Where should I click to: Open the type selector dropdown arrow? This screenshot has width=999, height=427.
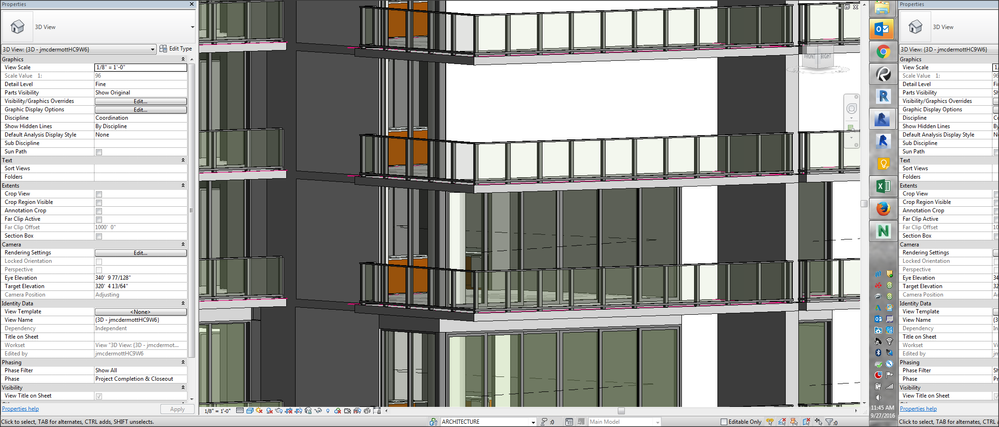(x=192, y=27)
